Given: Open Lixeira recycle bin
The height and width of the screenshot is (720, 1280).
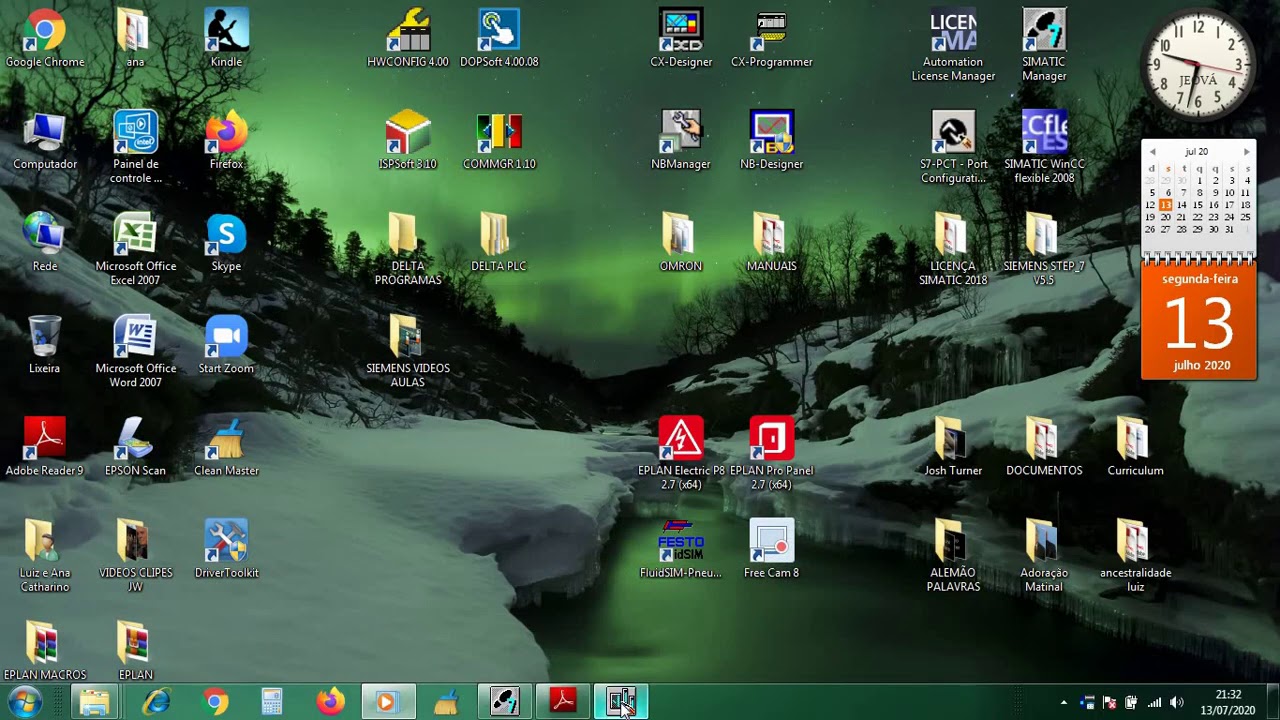Looking at the screenshot, I should coord(45,344).
